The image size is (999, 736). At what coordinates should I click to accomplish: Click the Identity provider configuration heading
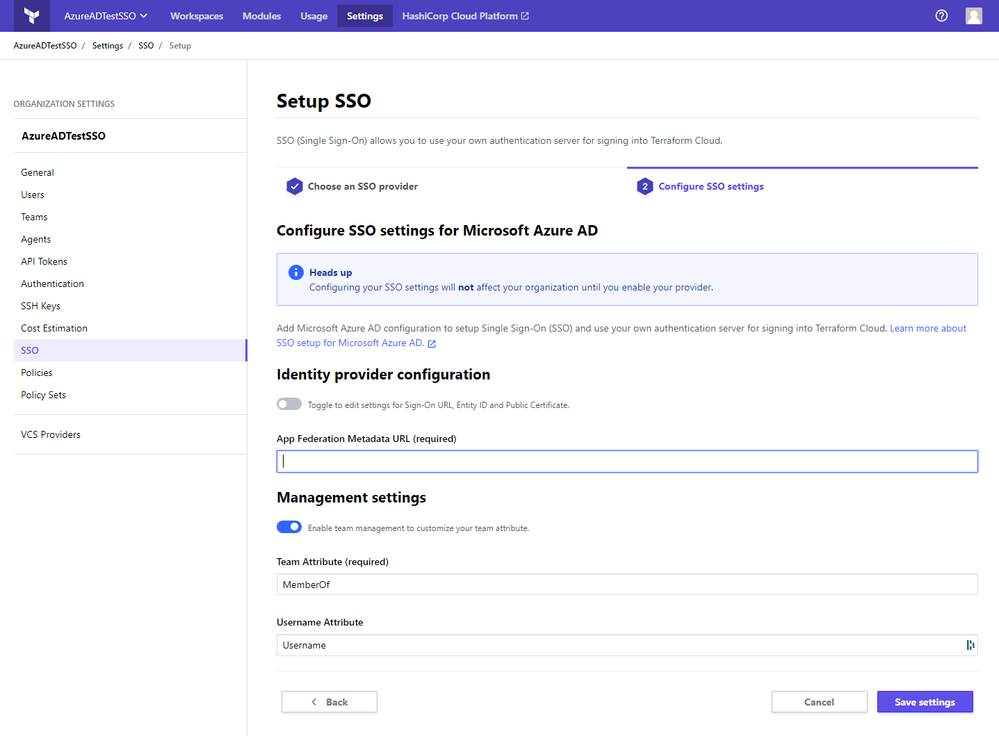384,374
